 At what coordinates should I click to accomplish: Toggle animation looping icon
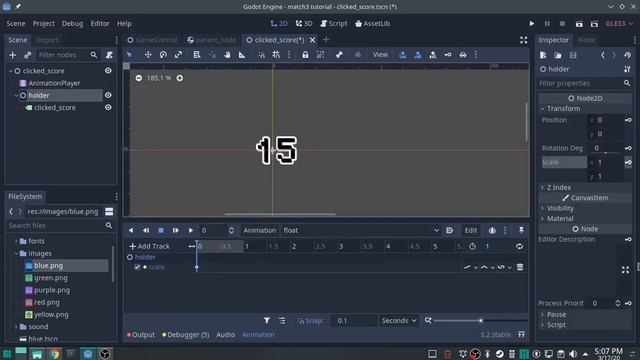tap(519, 246)
